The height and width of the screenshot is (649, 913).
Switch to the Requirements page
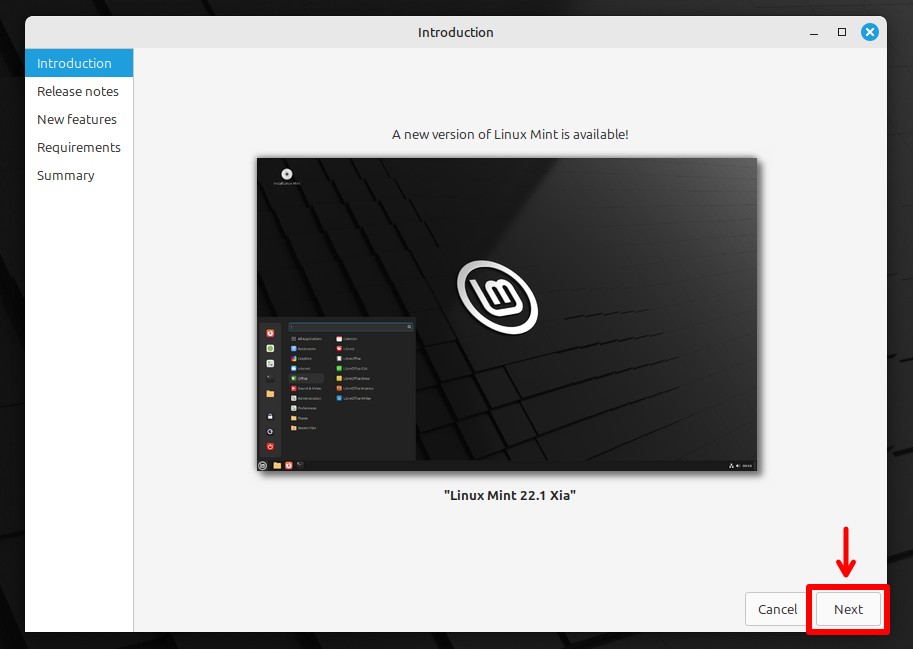79,147
